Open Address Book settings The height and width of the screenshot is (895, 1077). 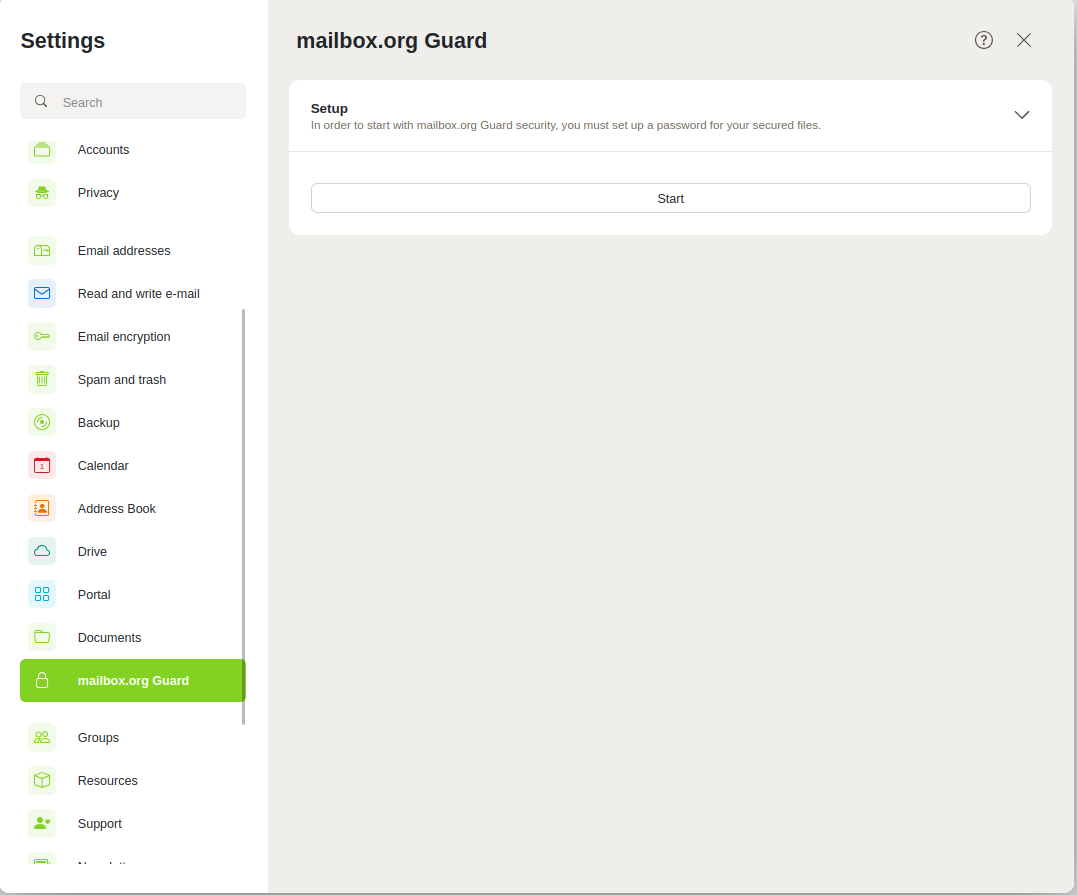coord(133,508)
